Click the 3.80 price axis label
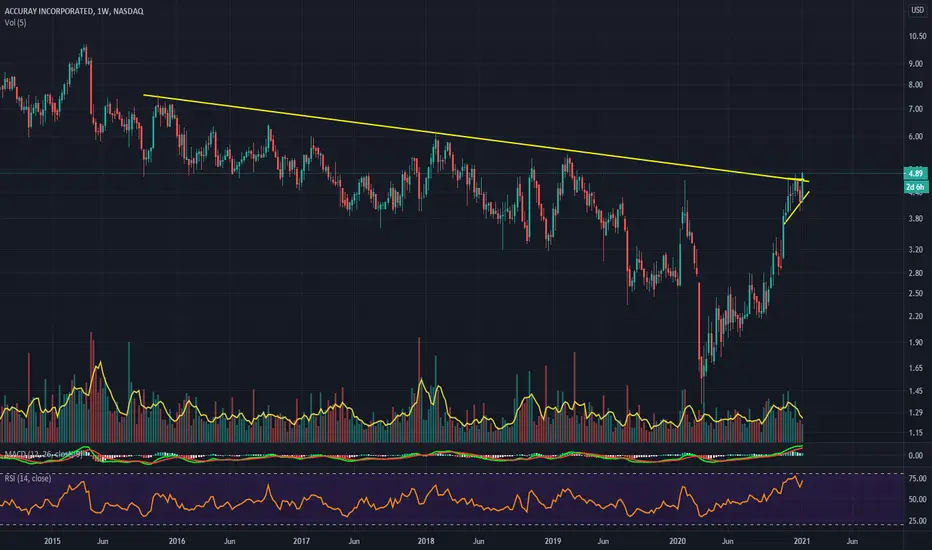This screenshot has width=932, height=550. pyautogui.click(x=916, y=219)
